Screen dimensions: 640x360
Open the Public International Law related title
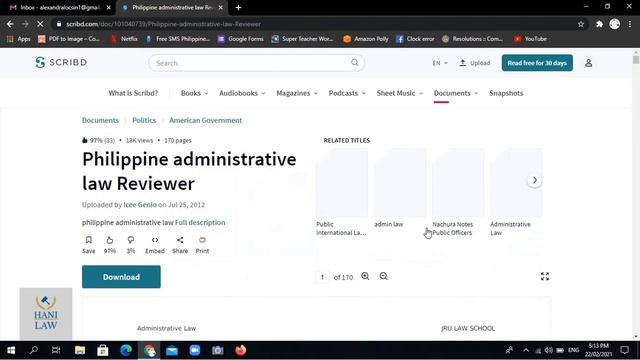341,192
